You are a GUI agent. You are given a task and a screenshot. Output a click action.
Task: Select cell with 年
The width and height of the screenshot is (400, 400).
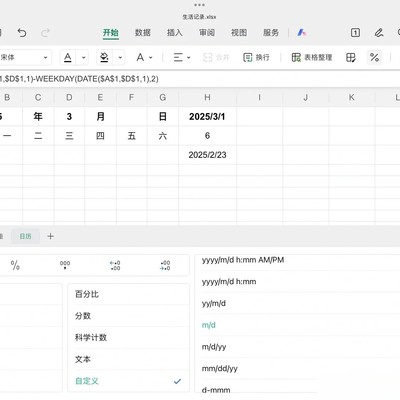click(38, 116)
